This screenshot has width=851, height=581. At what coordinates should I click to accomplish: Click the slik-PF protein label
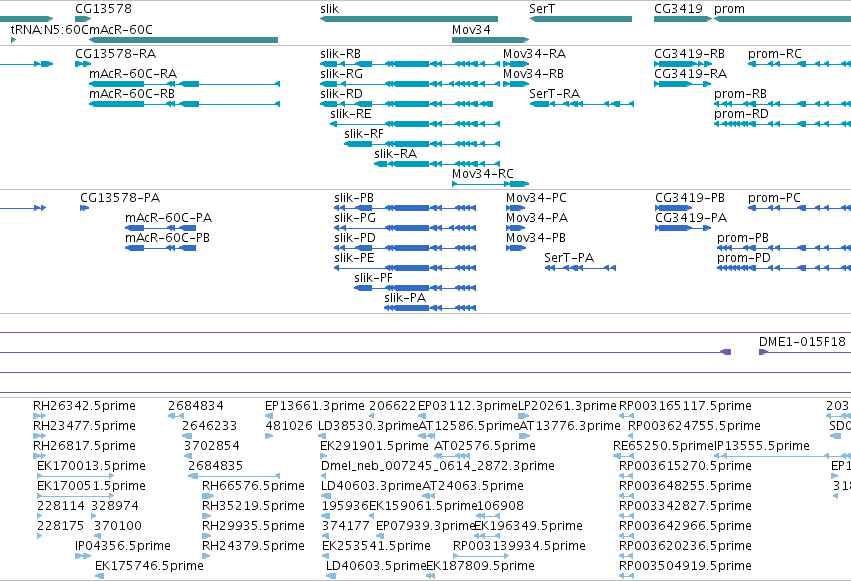[x=373, y=278]
